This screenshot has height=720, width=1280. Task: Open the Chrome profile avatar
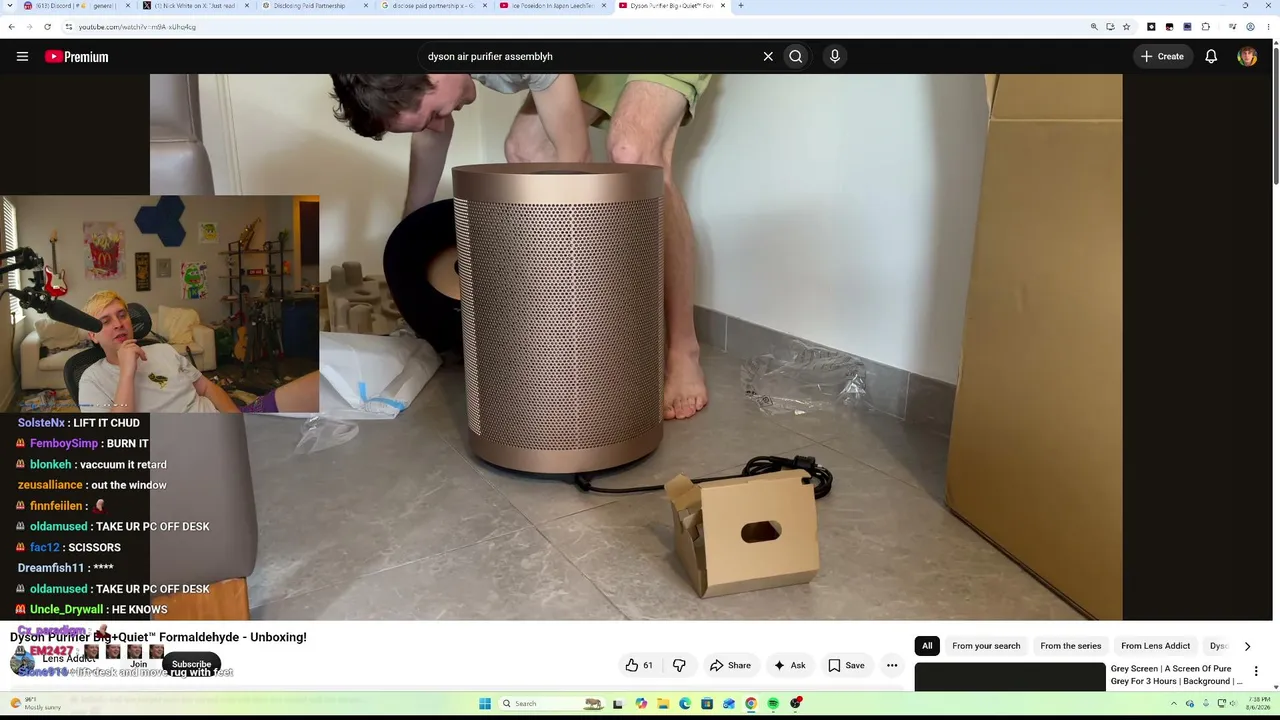1250,27
